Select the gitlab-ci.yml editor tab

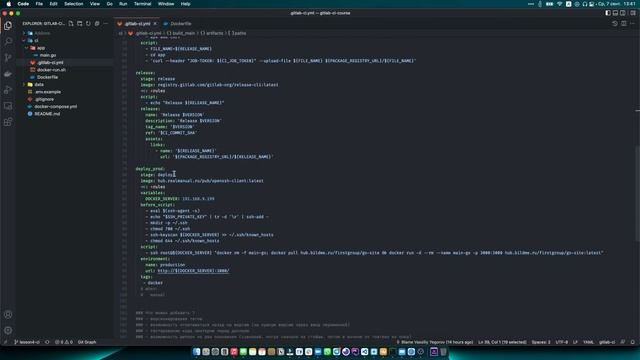pyautogui.click(x=138, y=24)
